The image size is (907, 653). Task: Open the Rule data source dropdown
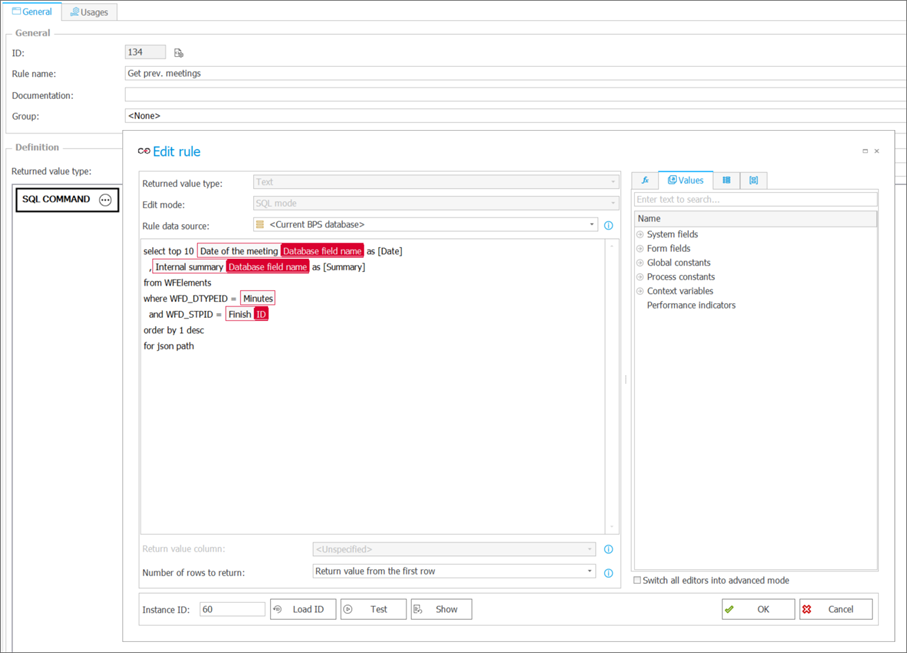[592, 225]
